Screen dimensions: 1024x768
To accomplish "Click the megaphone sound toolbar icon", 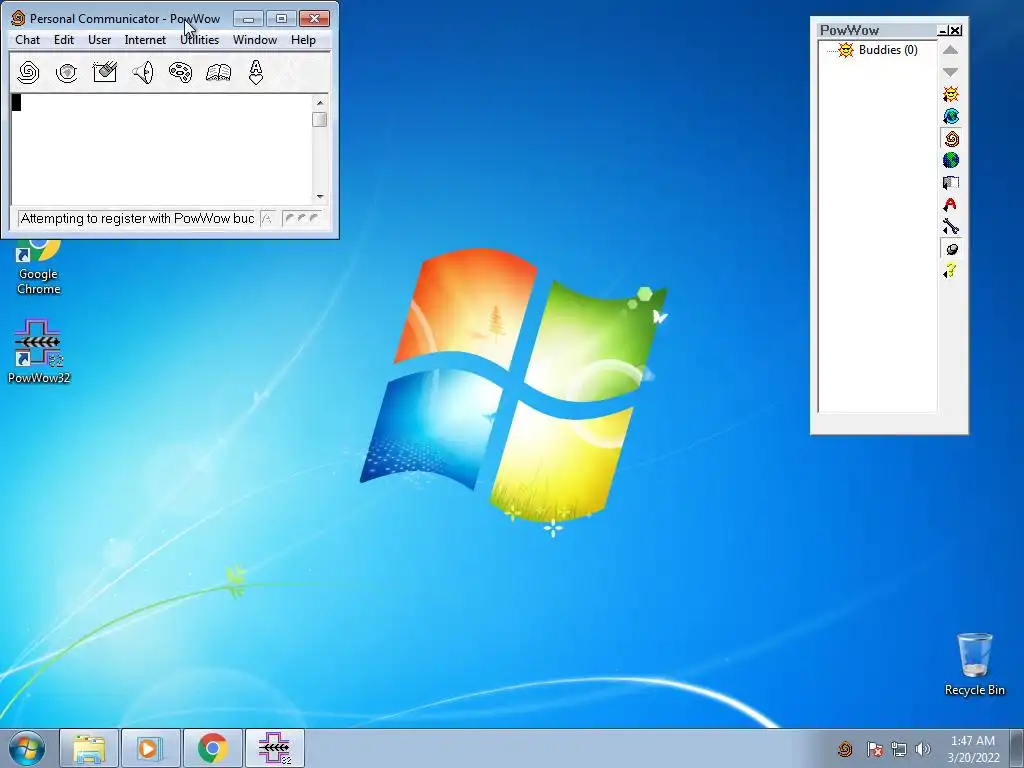I will pyautogui.click(x=143, y=72).
